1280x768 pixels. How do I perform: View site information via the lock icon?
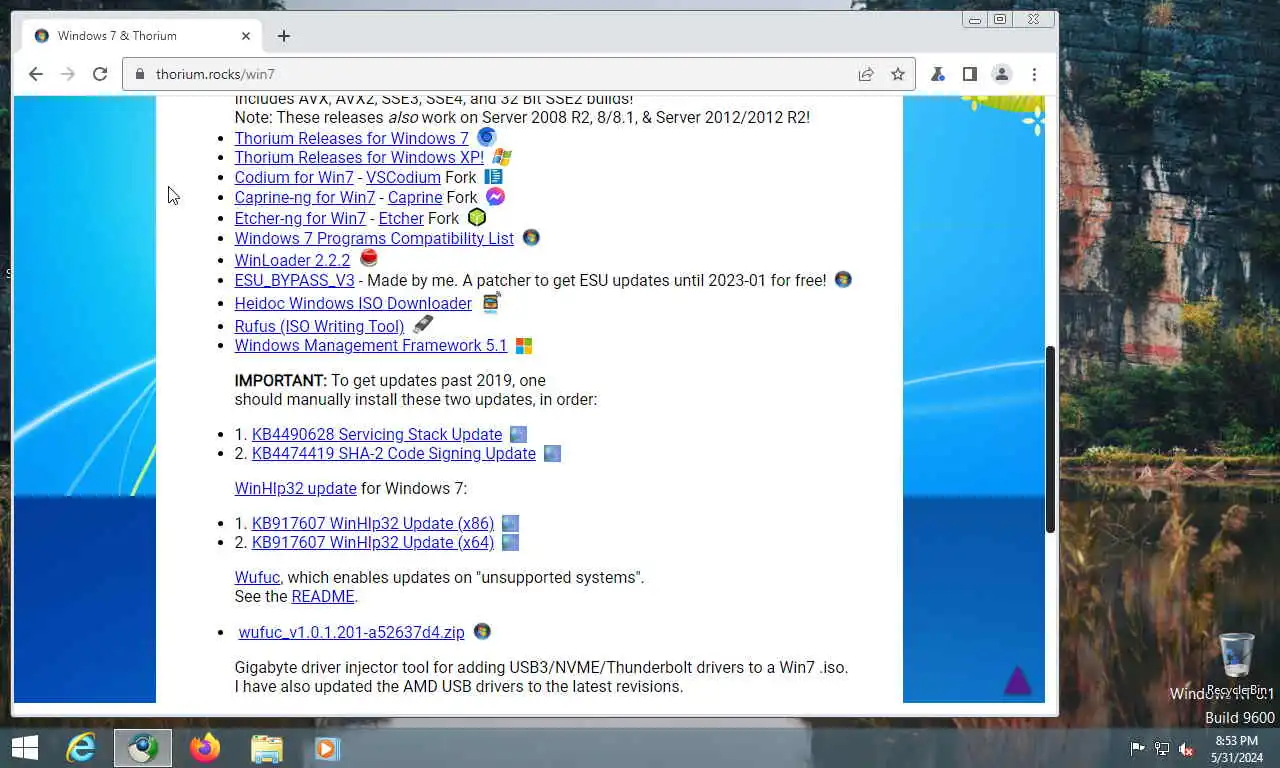tap(139, 74)
